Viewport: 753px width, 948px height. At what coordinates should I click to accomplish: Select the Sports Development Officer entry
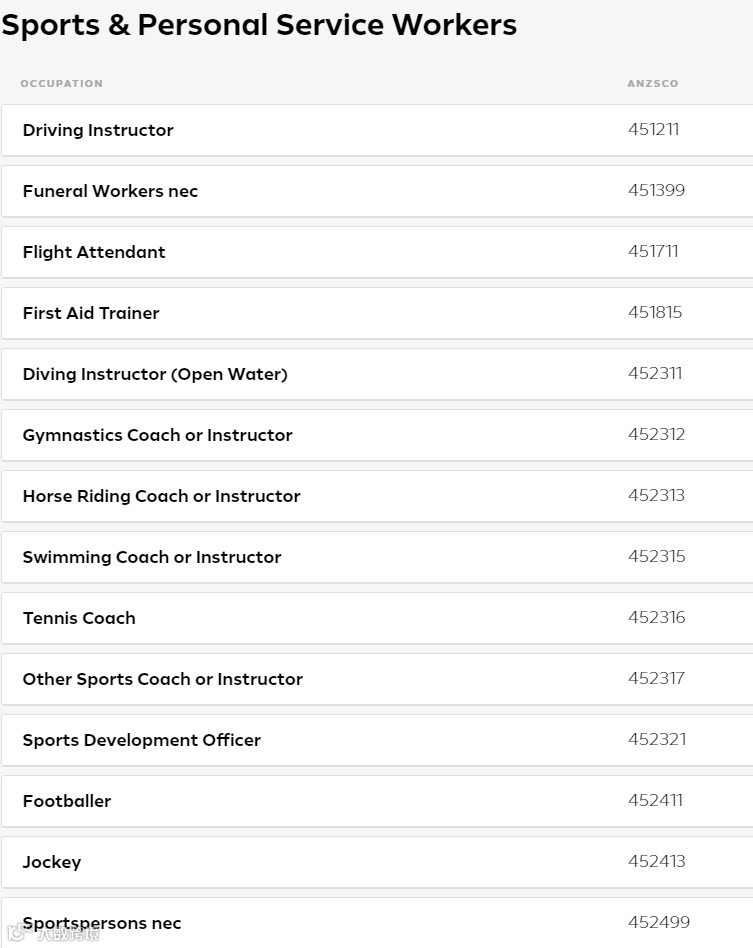pos(142,740)
